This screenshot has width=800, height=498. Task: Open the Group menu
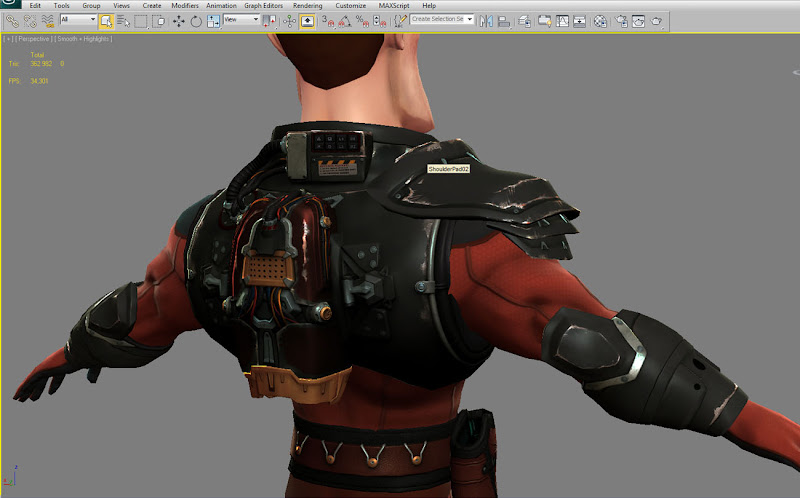tap(91, 6)
